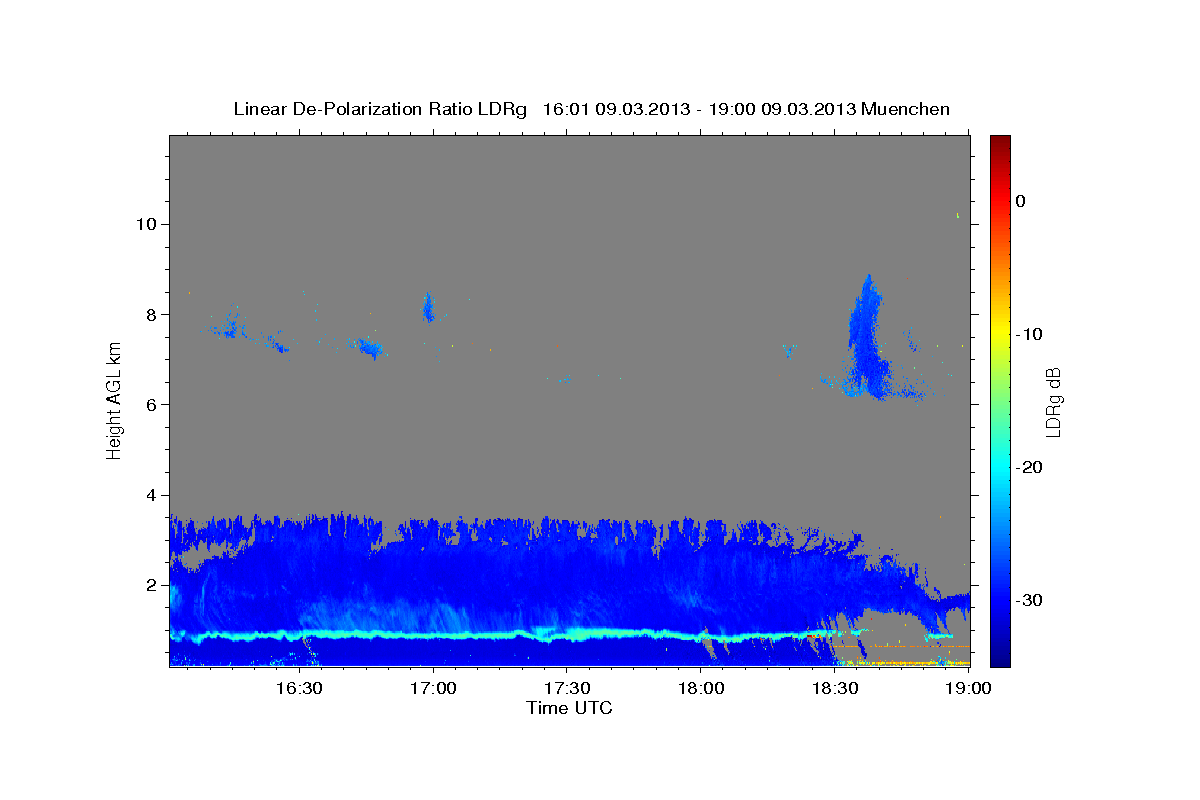The width and height of the screenshot is (1200, 800).
Task: Click the colorbar value label -10
Action: pos(1030,334)
